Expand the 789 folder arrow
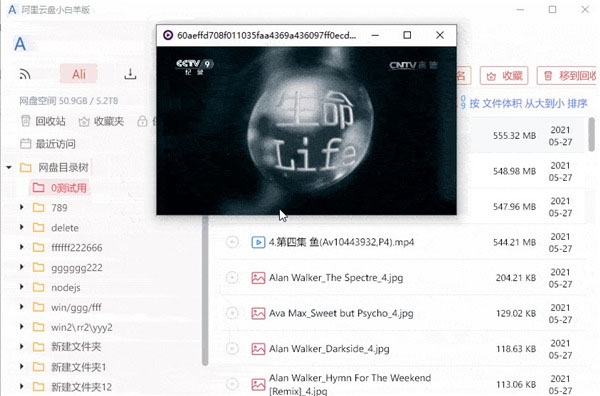 tap(22, 207)
